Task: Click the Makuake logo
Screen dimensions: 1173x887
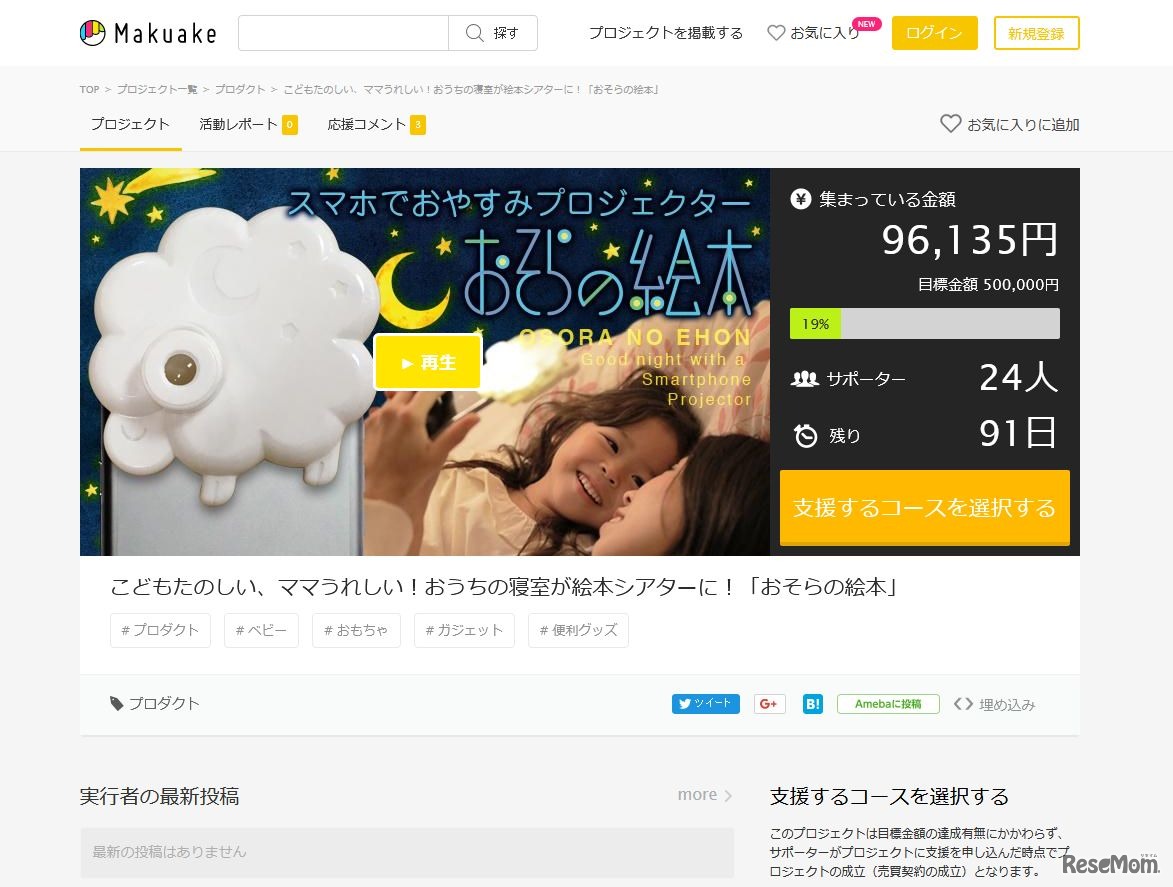Action: pyautogui.click(x=147, y=33)
